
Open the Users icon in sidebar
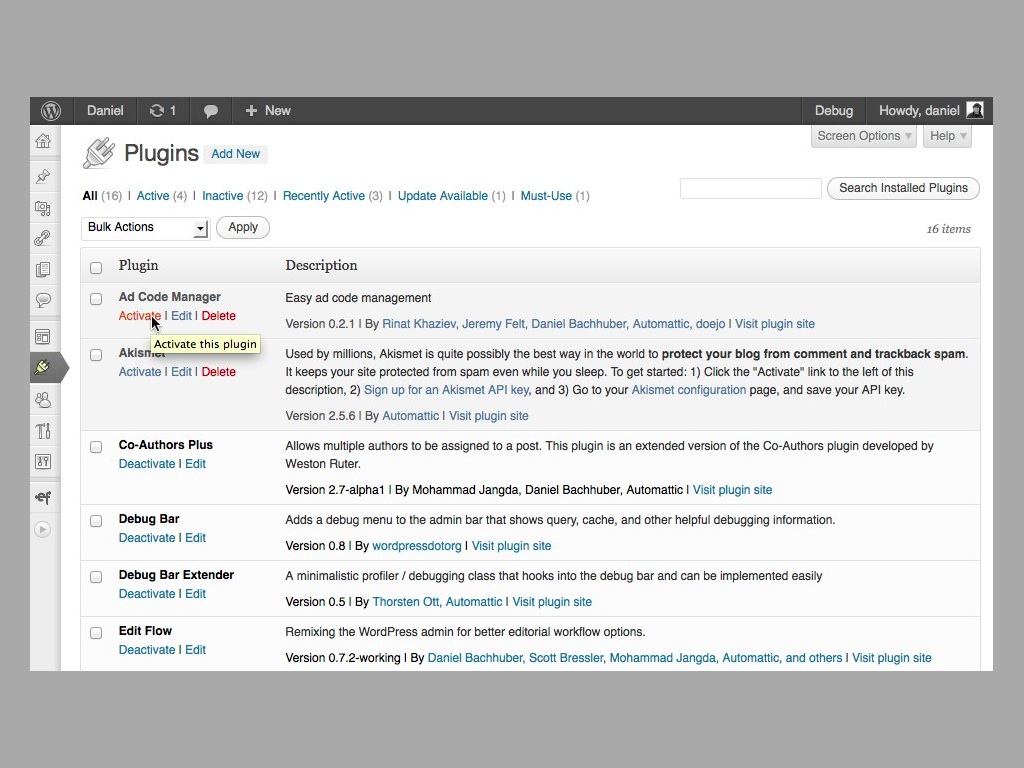pos(43,400)
